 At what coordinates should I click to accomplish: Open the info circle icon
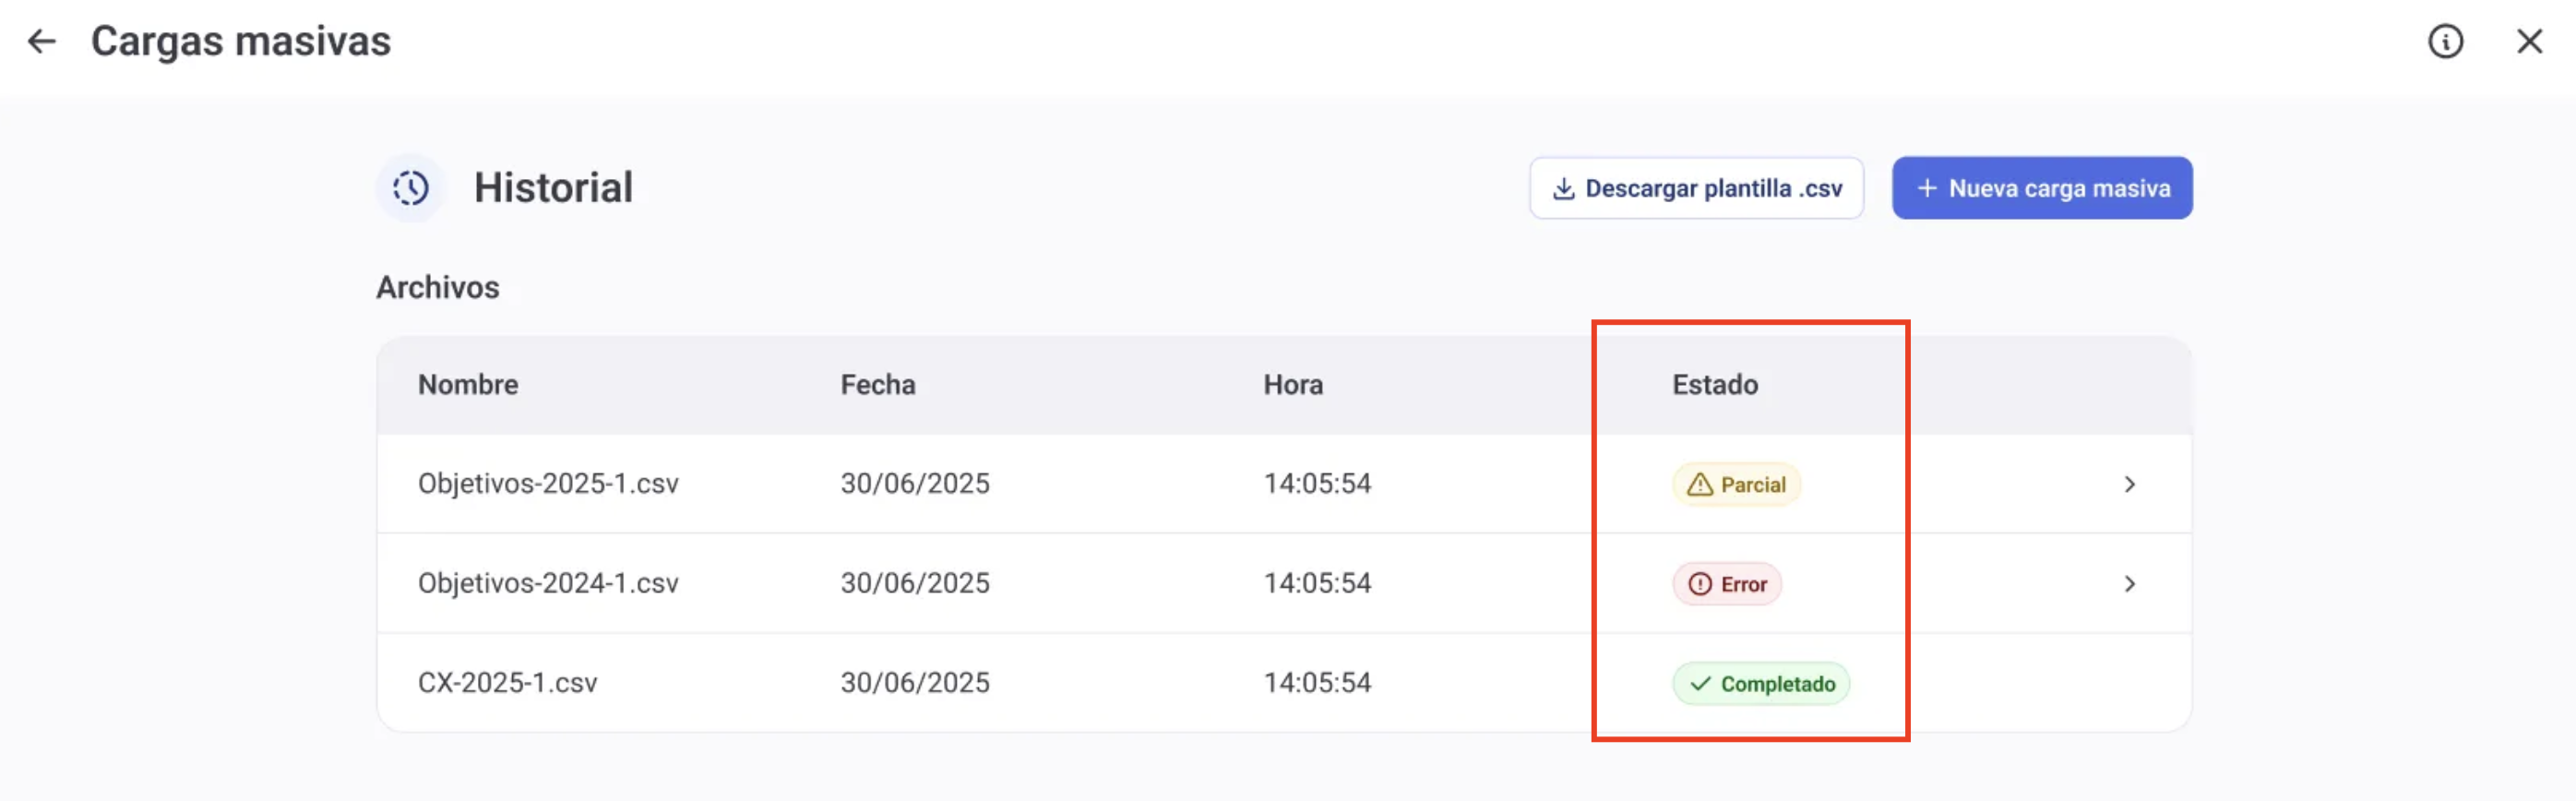coord(2445,41)
